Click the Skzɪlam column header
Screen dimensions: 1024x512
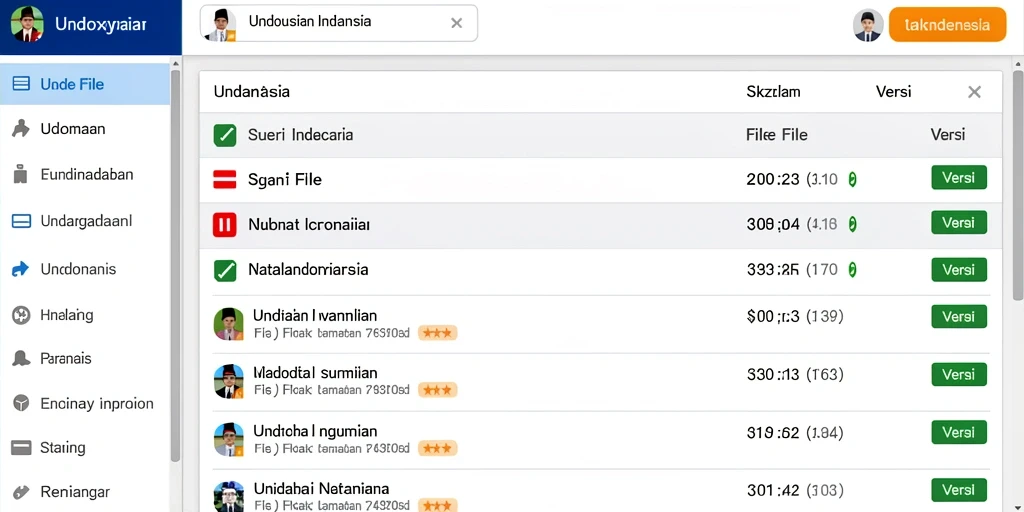pyautogui.click(x=773, y=92)
